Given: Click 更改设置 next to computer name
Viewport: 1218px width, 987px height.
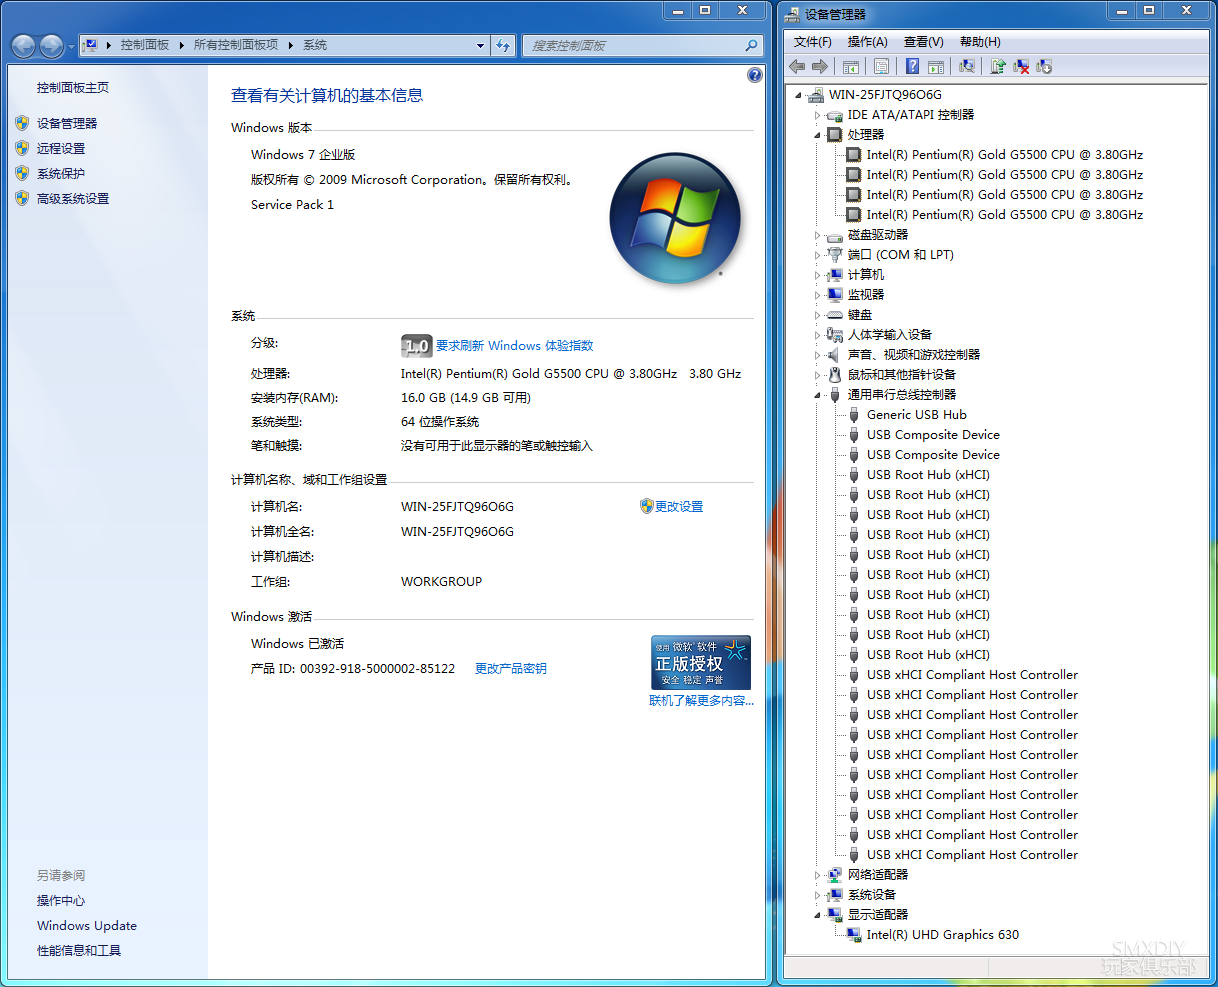Looking at the screenshot, I should pyautogui.click(x=679, y=507).
